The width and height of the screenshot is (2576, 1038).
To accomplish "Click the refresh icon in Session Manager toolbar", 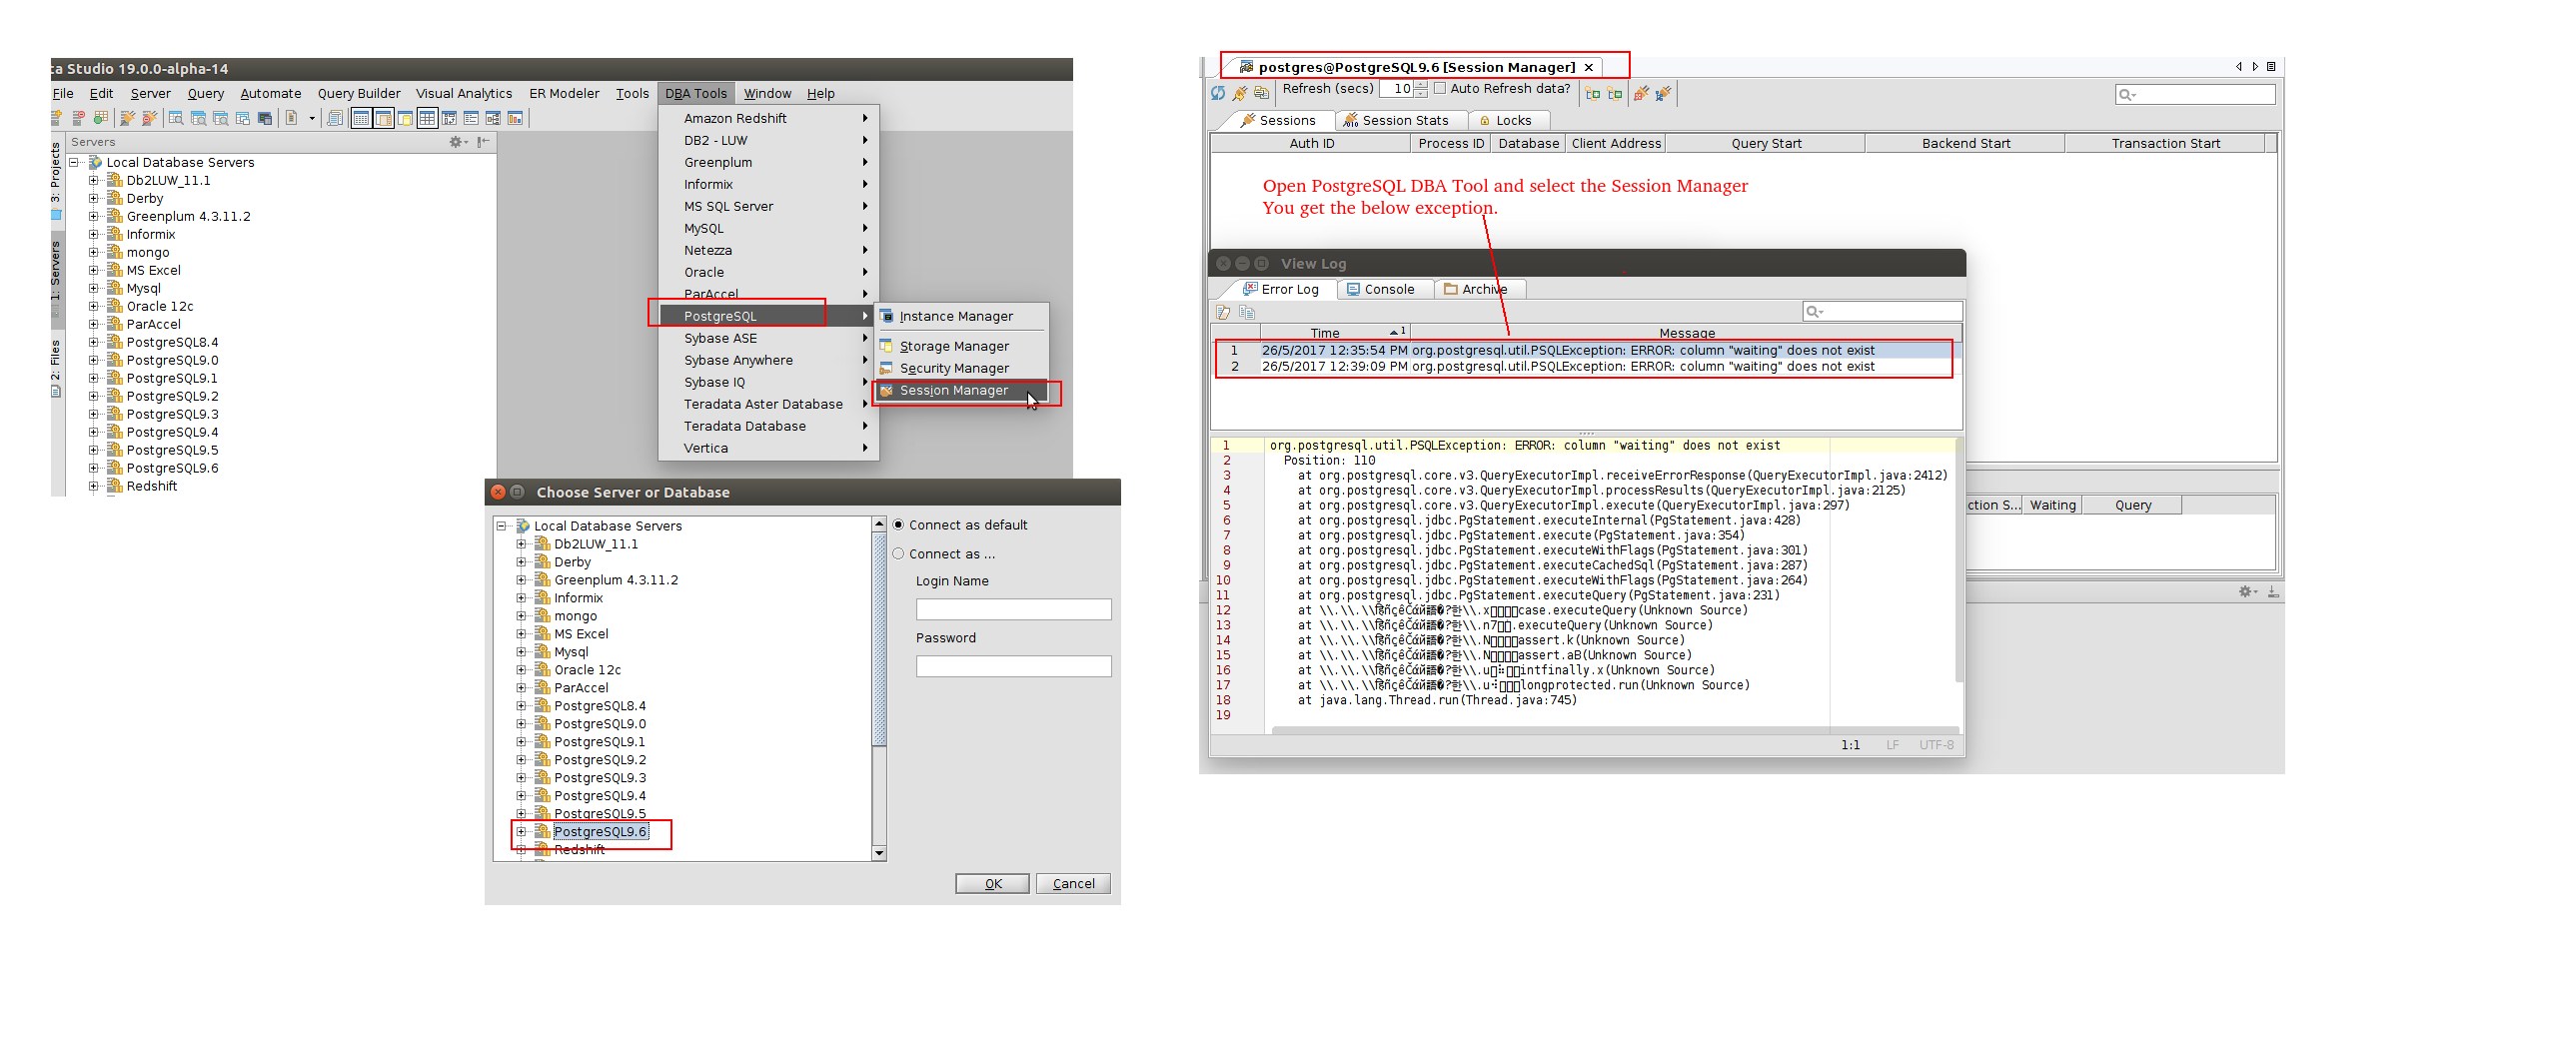I will tap(1218, 93).
